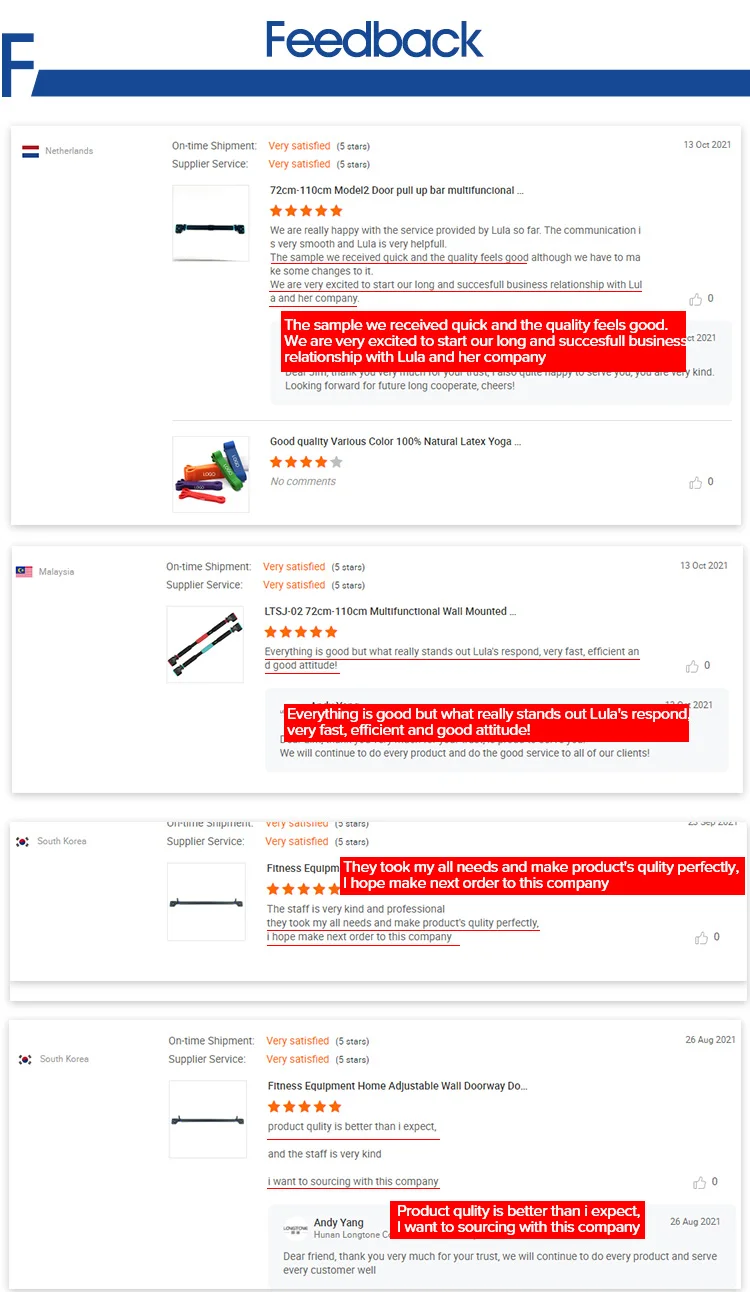The height and width of the screenshot is (1292, 750).
Task: Open 'Good quality Various Color 100% Natural Latex Yoga' link
Action: (395, 441)
